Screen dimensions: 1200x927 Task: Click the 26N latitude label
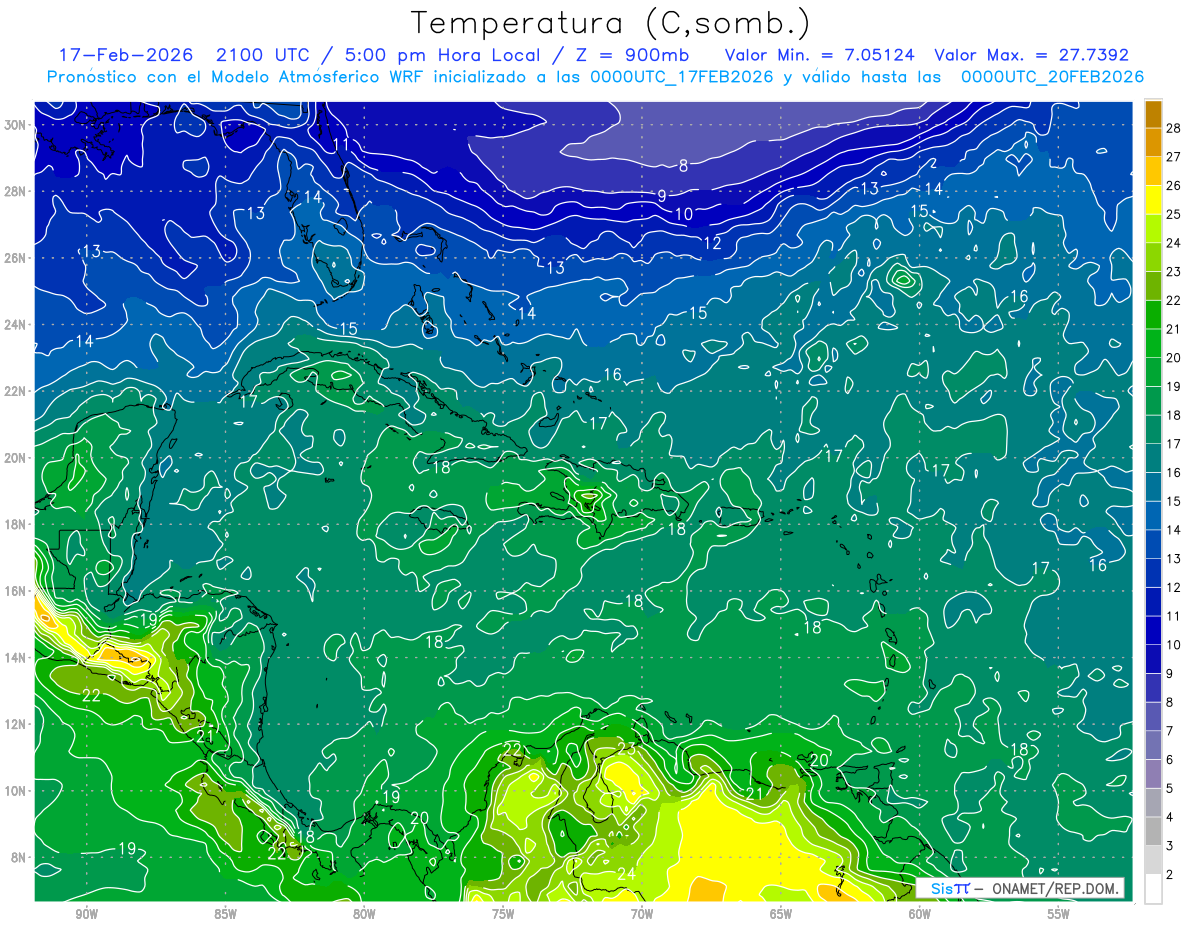point(15,258)
